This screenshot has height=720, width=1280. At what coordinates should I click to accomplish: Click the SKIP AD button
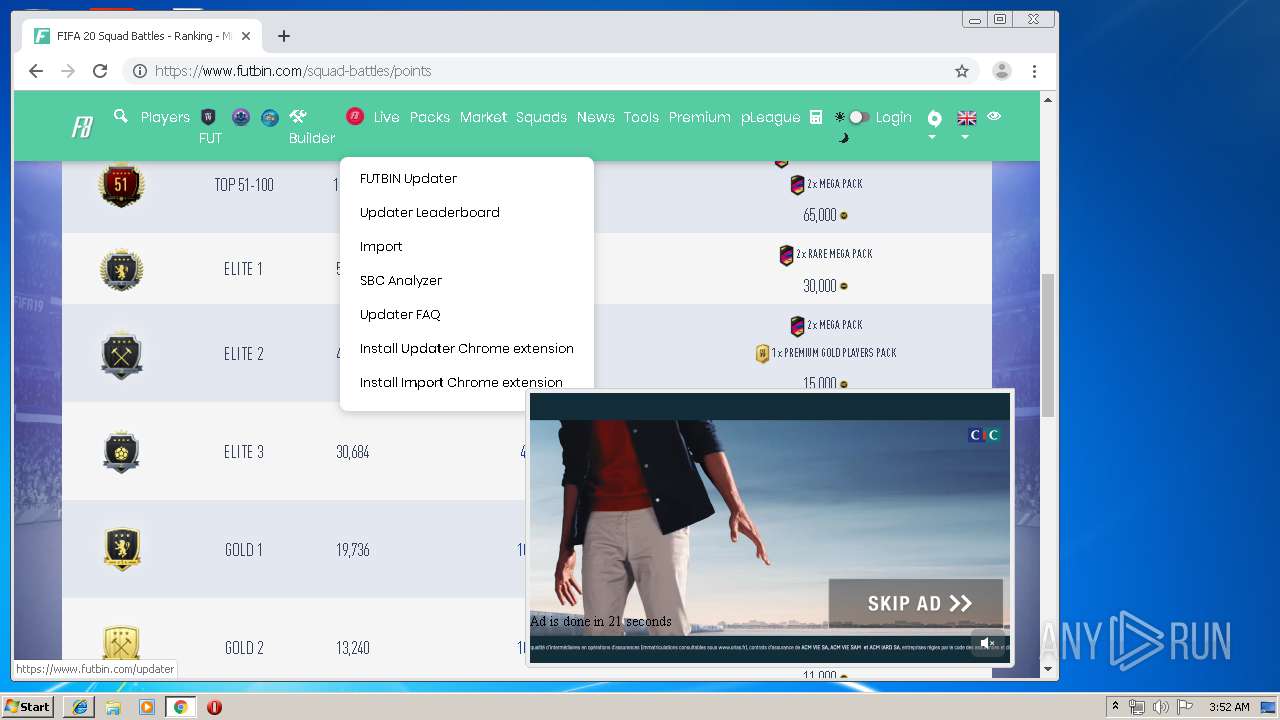(915, 603)
